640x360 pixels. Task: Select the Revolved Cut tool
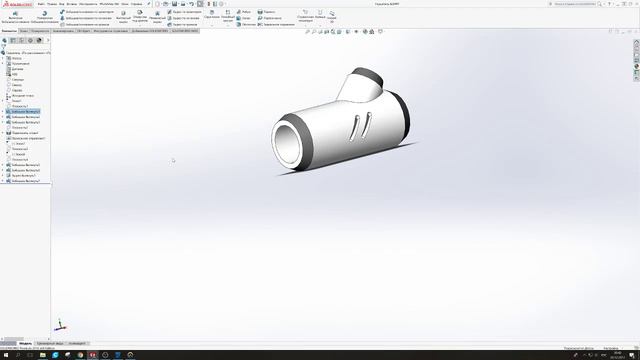[157, 17]
